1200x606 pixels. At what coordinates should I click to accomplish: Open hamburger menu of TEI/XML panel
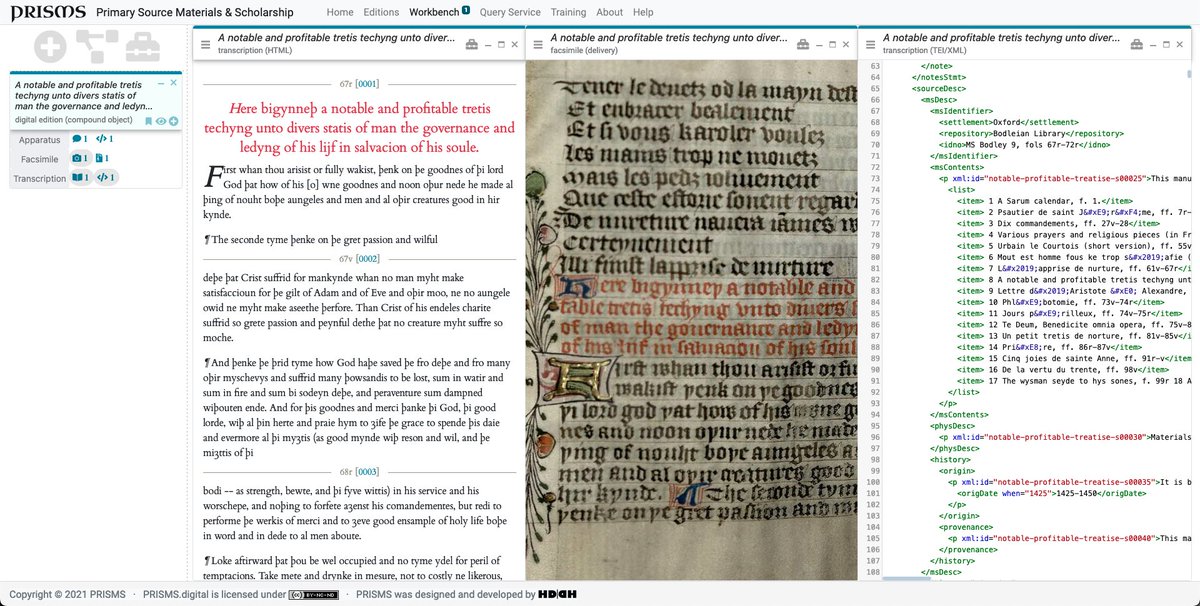point(872,44)
